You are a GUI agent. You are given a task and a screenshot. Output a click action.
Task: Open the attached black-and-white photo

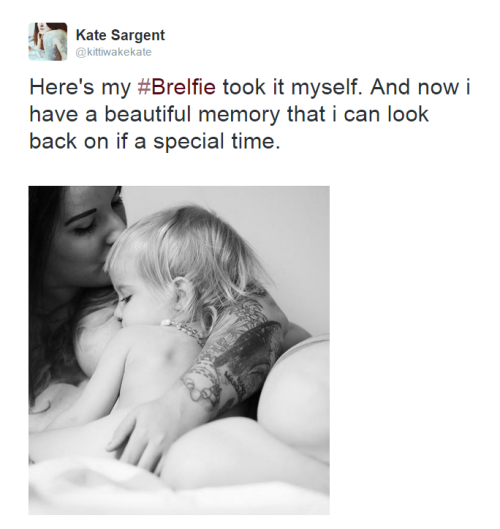pos(179,350)
